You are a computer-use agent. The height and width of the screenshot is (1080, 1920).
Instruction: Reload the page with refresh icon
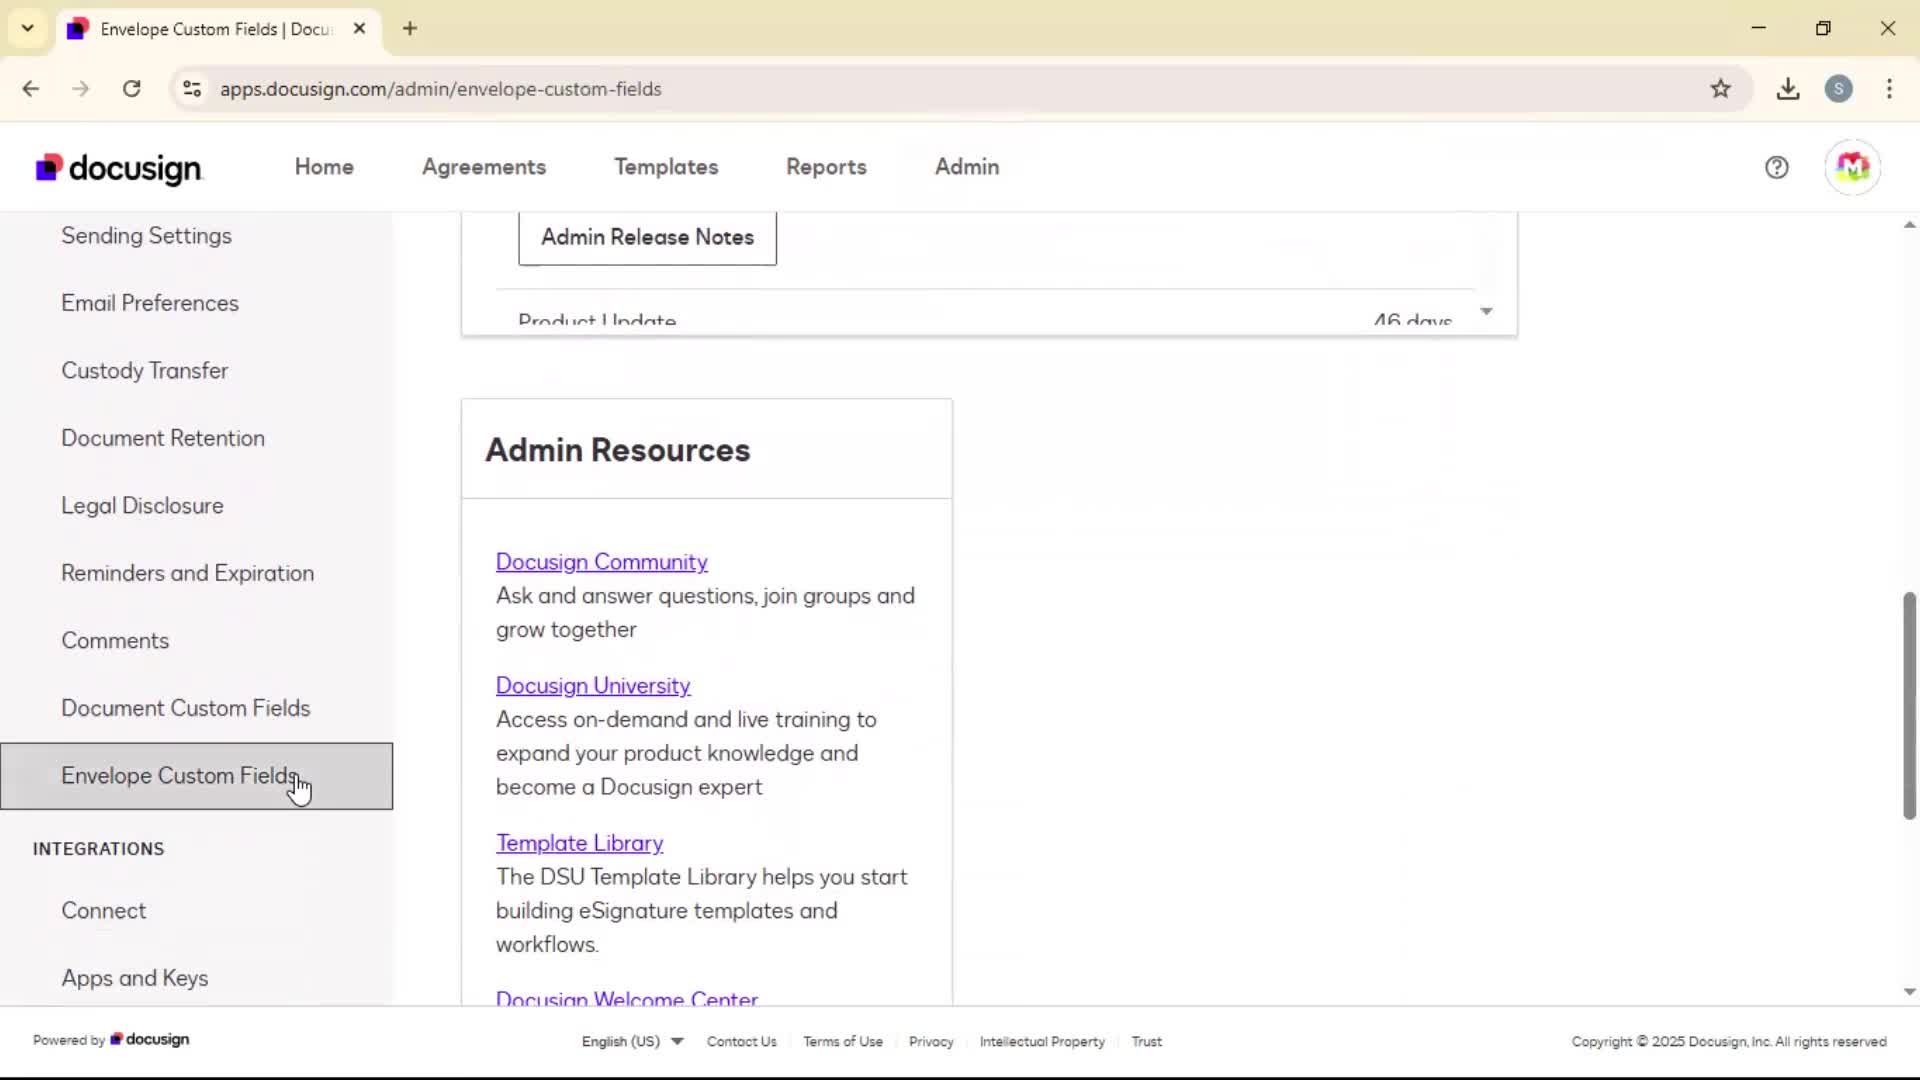[x=132, y=89]
